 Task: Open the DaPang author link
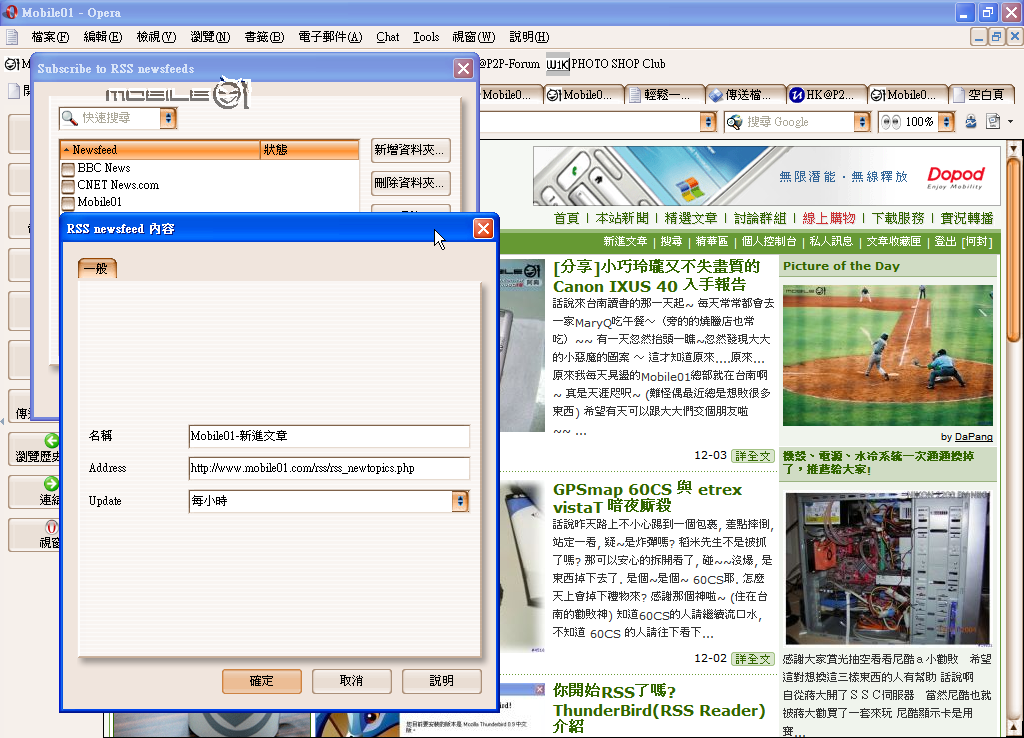pyautogui.click(x=973, y=437)
